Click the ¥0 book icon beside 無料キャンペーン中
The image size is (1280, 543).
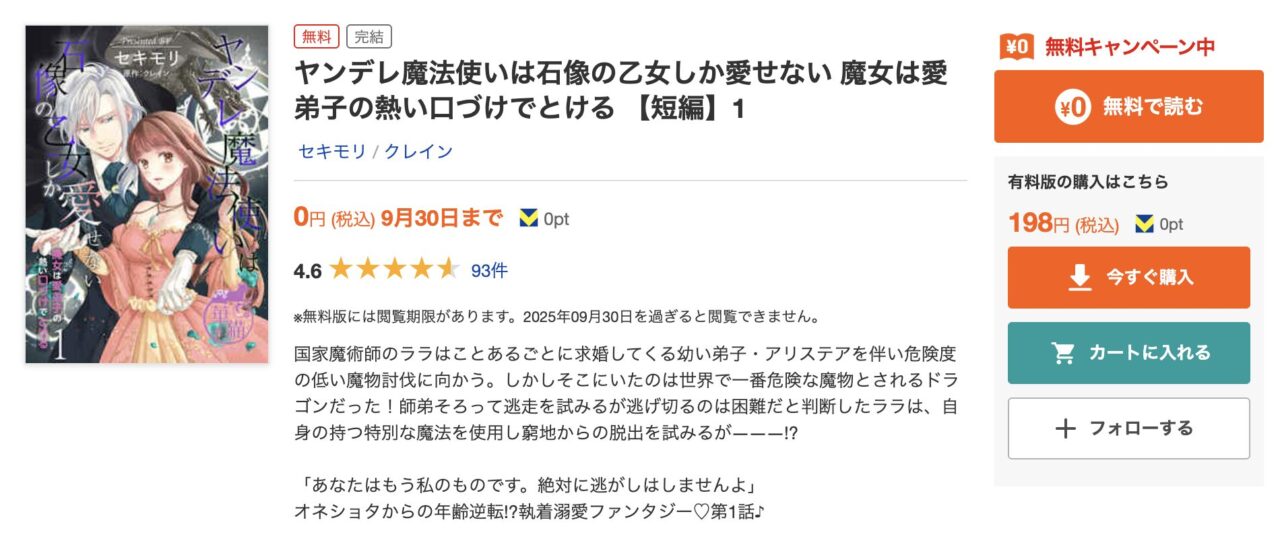coord(1016,46)
